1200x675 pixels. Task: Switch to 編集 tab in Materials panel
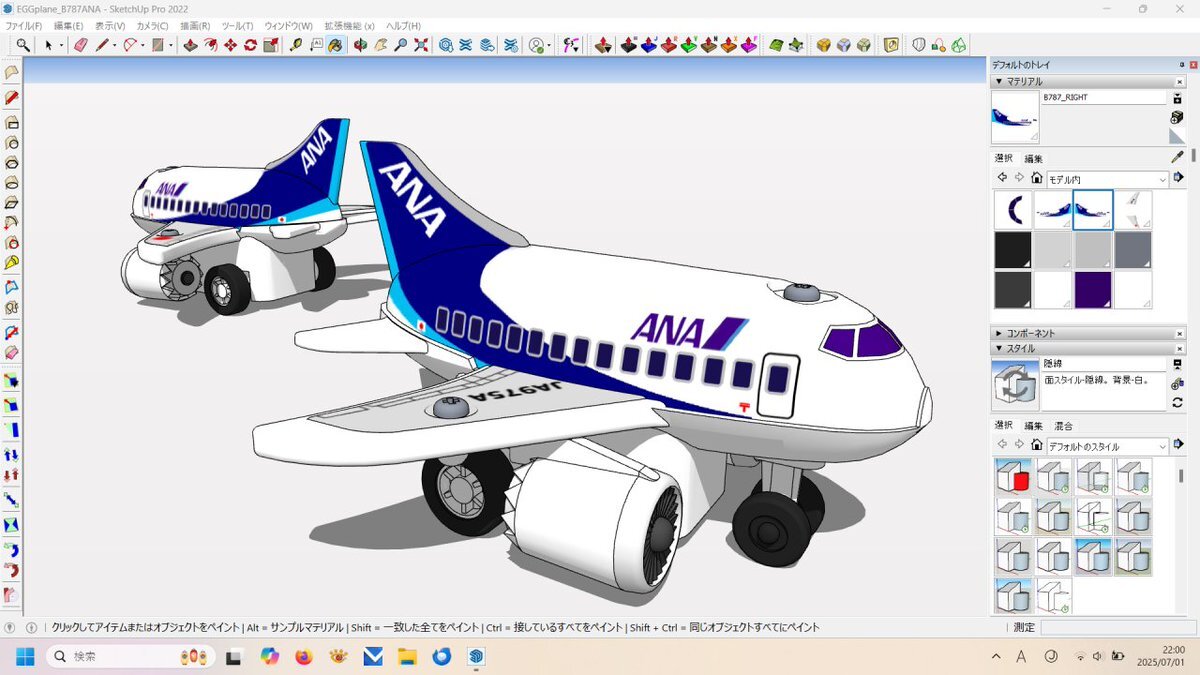pos(1033,158)
